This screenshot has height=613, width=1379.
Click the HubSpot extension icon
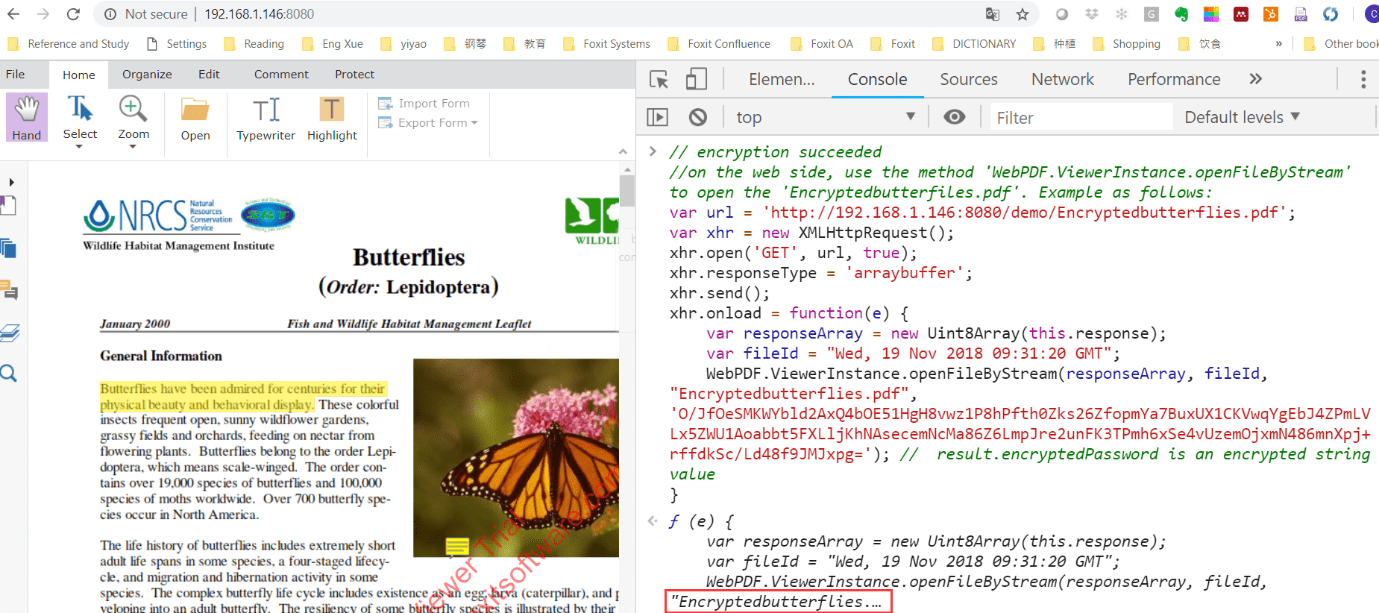coord(1271,14)
